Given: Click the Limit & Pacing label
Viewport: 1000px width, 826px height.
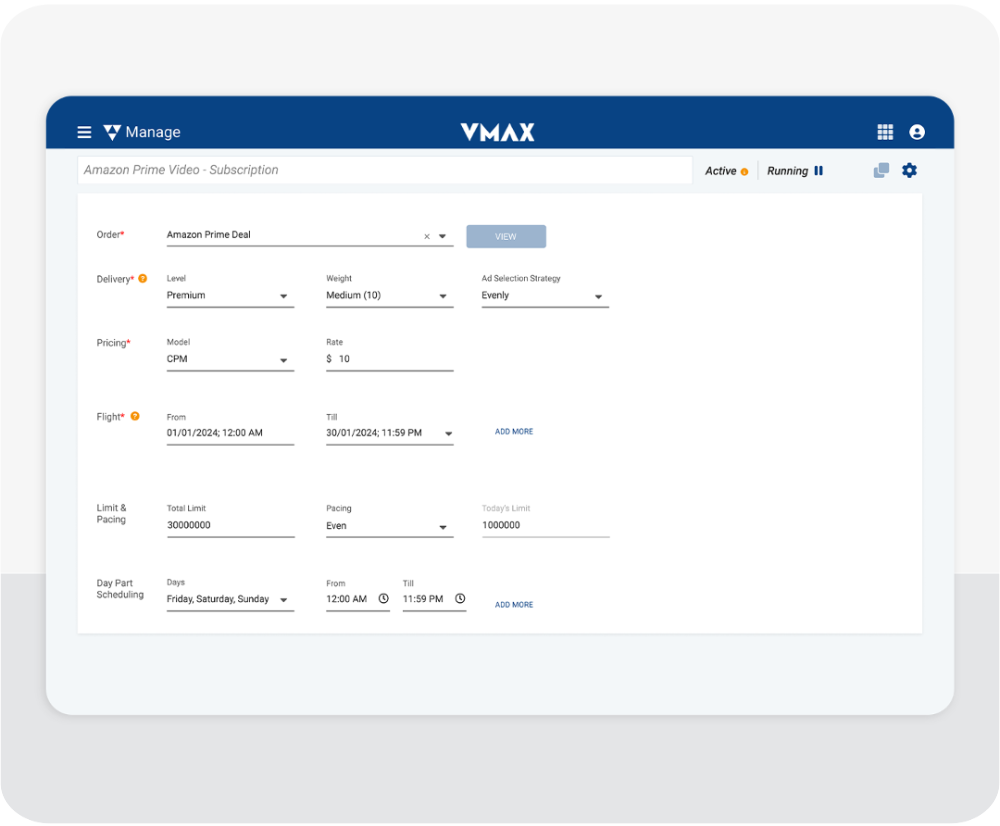Looking at the screenshot, I should (x=112, y=513).
